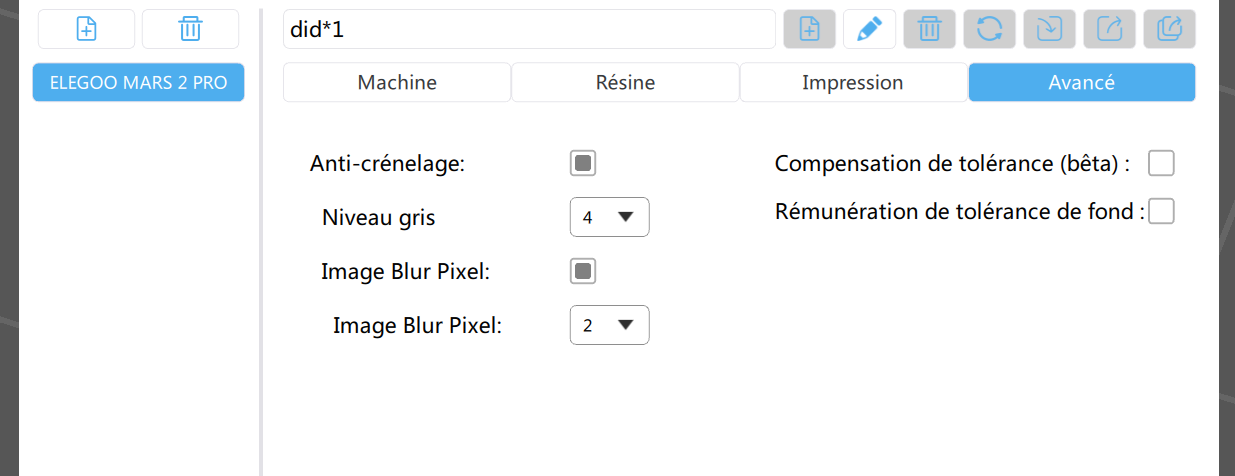
Task: Enable Rémunération de tolérance de fond
Action: coord(1161,211)
